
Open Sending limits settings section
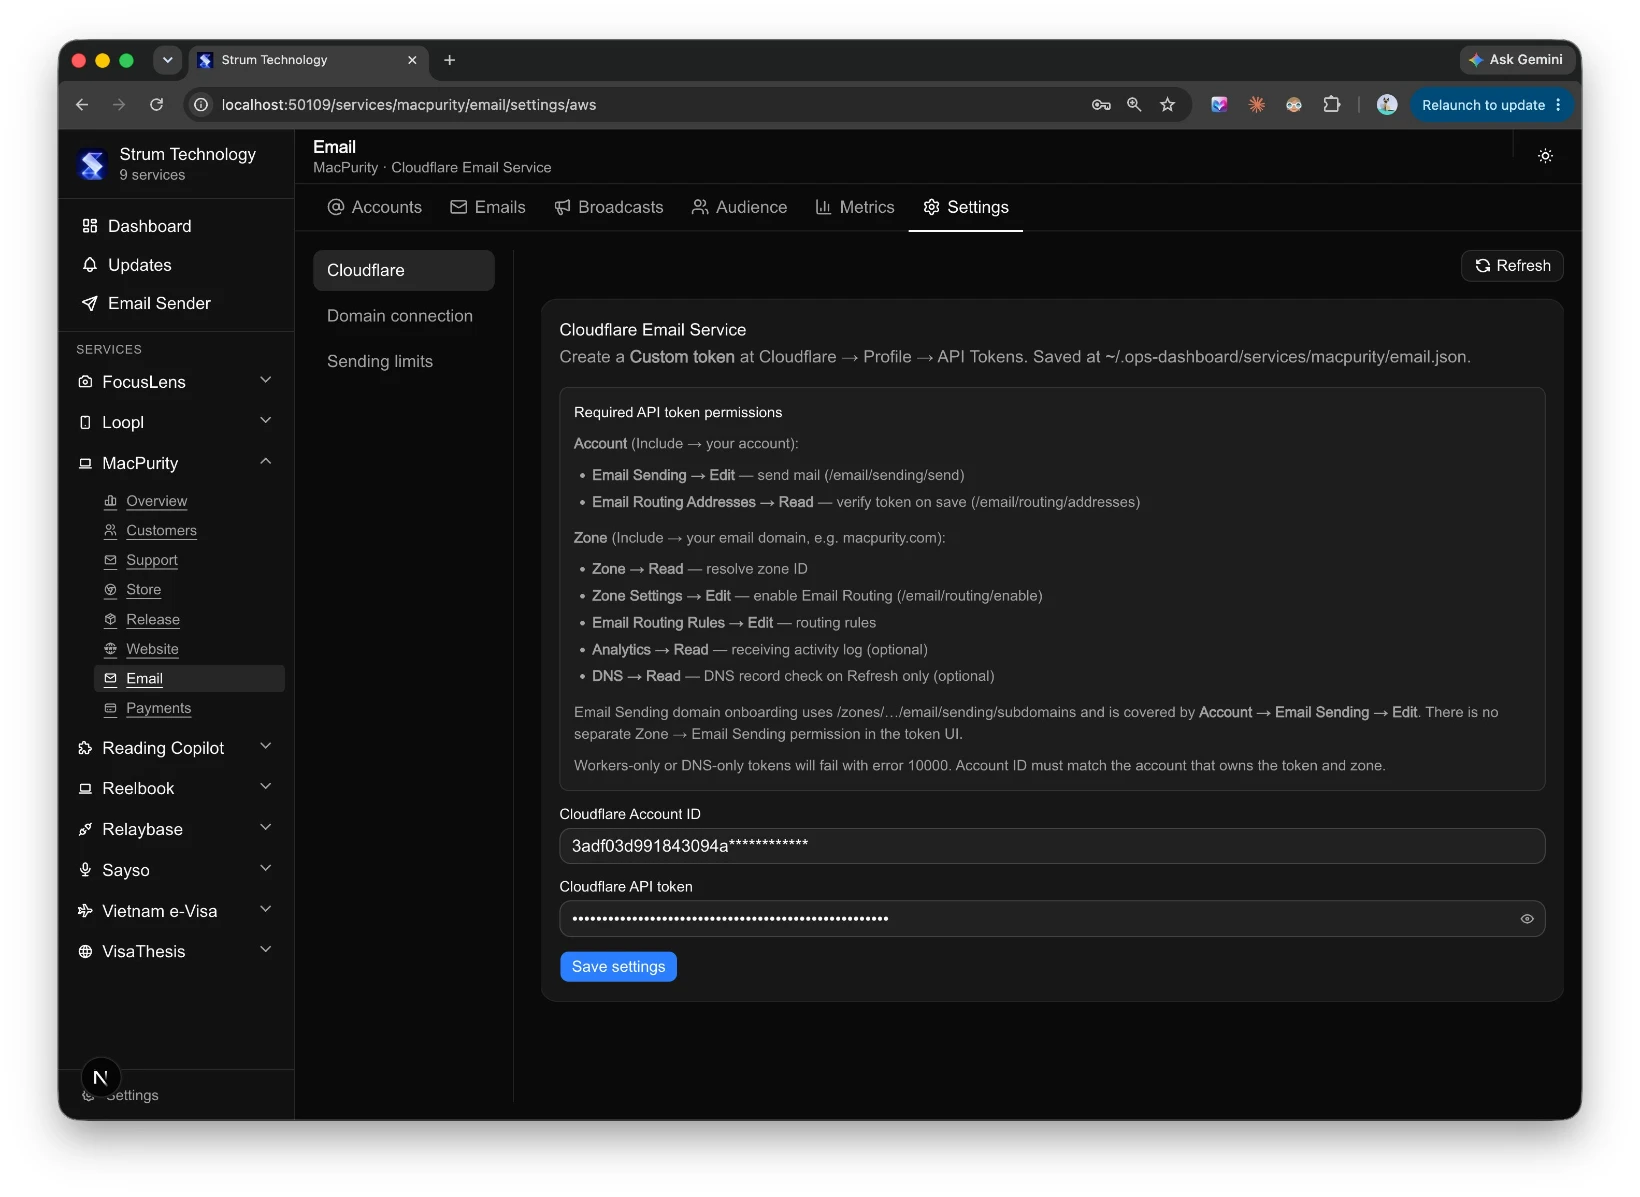click(x=404, y=361)
